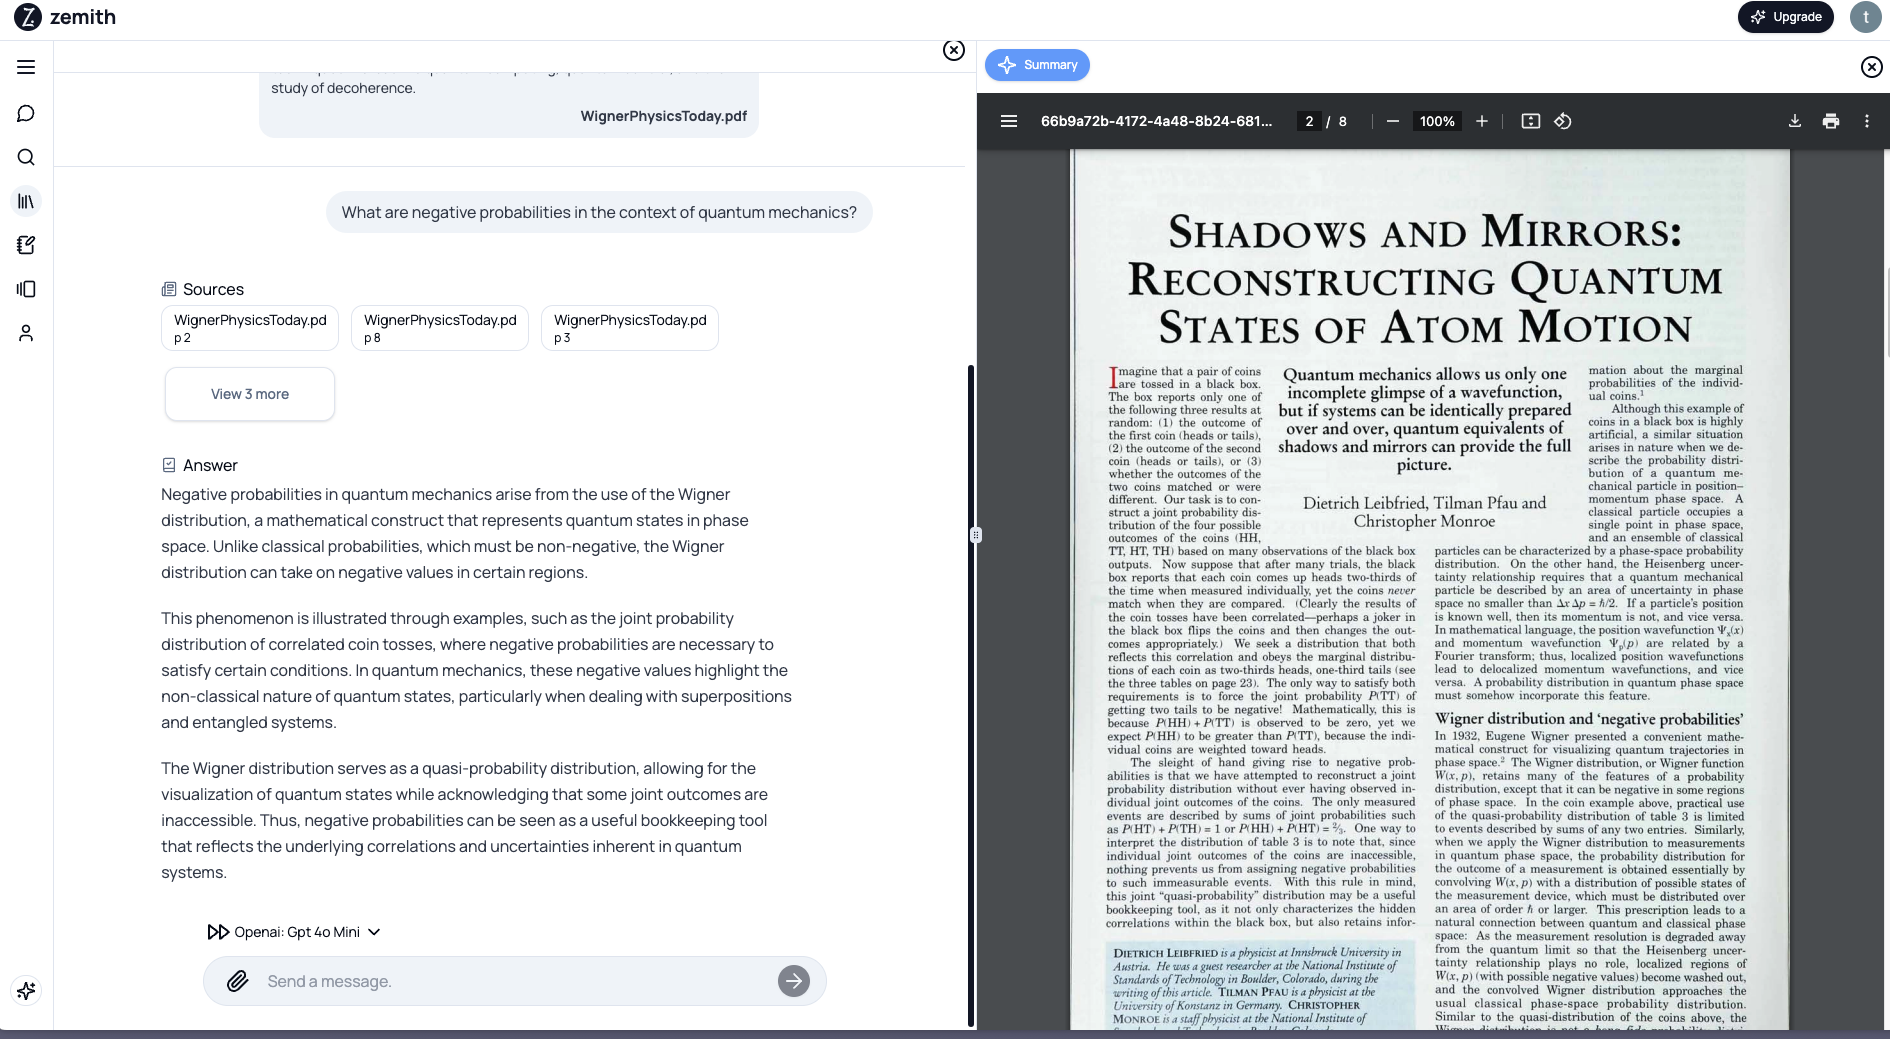Open the hamburger menu in left sidebar
This screenshot has height=1039, width=1890.
pos(26,67)
